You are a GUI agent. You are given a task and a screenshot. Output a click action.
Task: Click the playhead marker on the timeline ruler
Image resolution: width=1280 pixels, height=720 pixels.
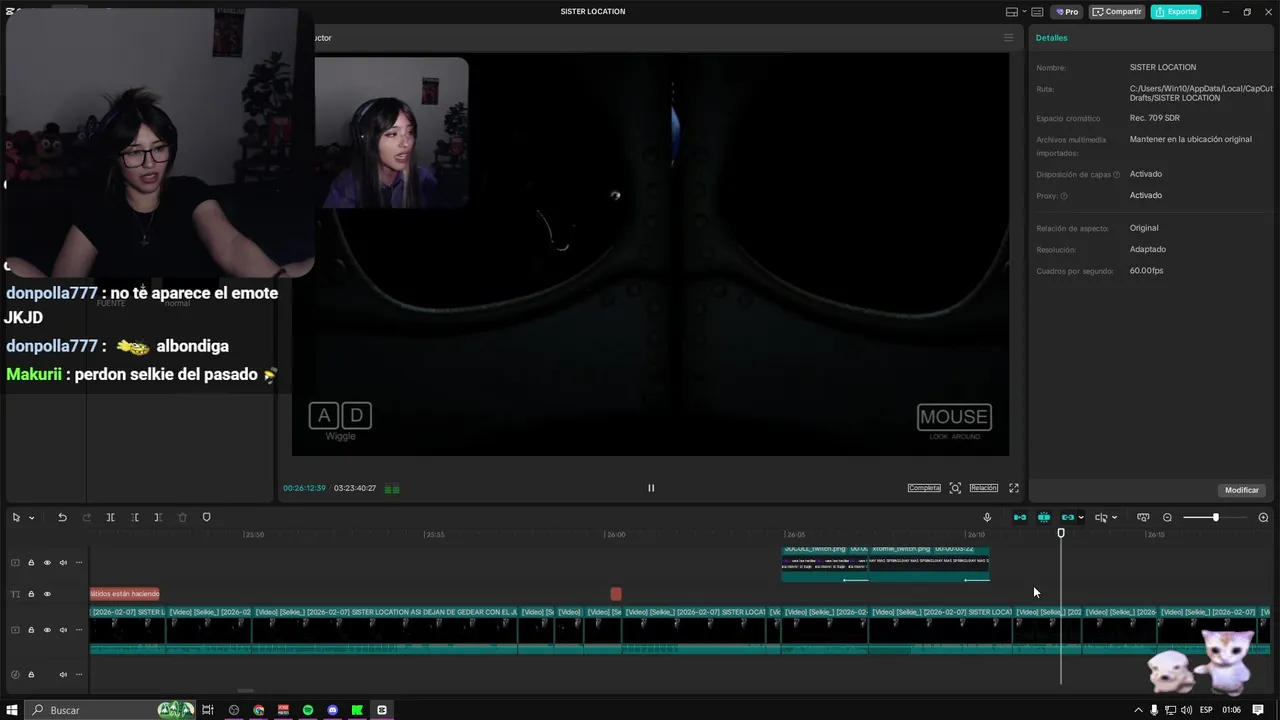point(1061,533)
